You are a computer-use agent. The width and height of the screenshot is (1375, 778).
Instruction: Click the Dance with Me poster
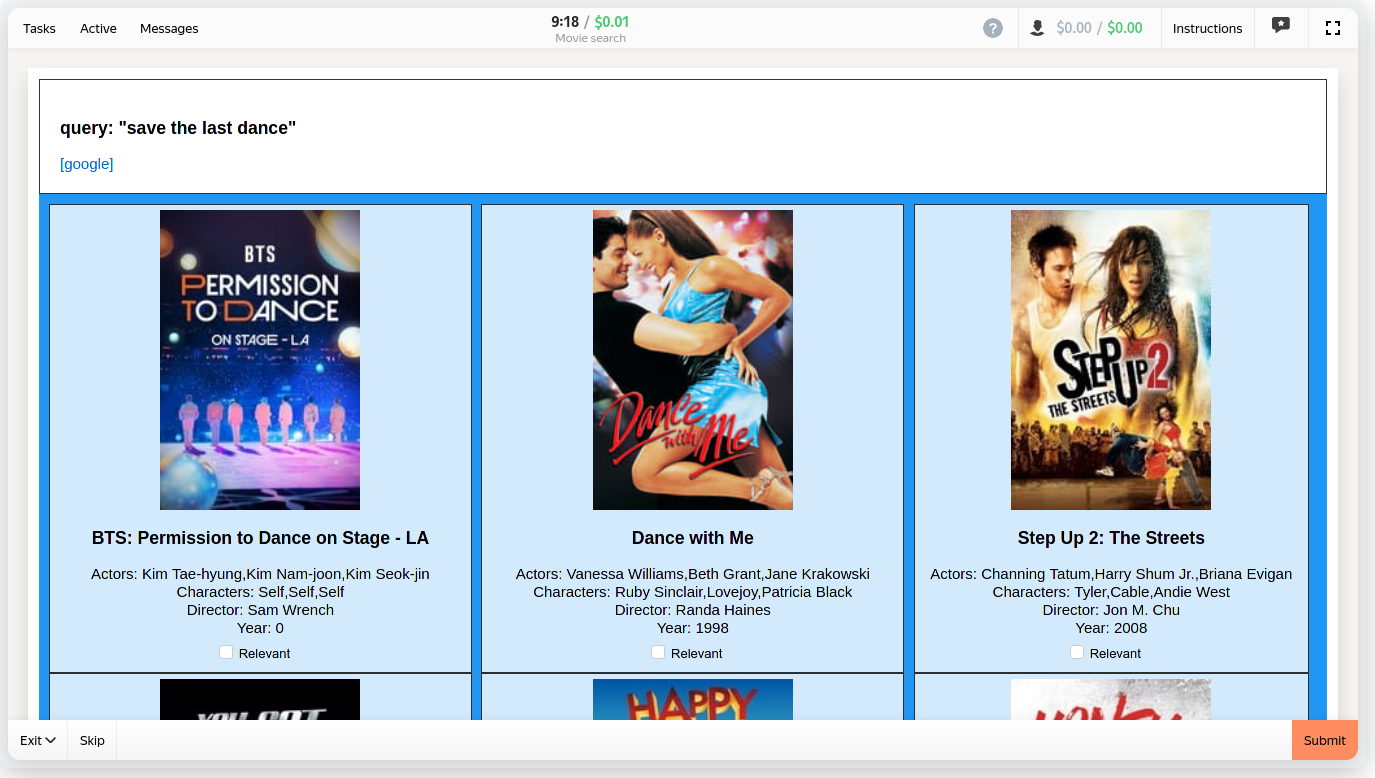click(x=693, y=360)
